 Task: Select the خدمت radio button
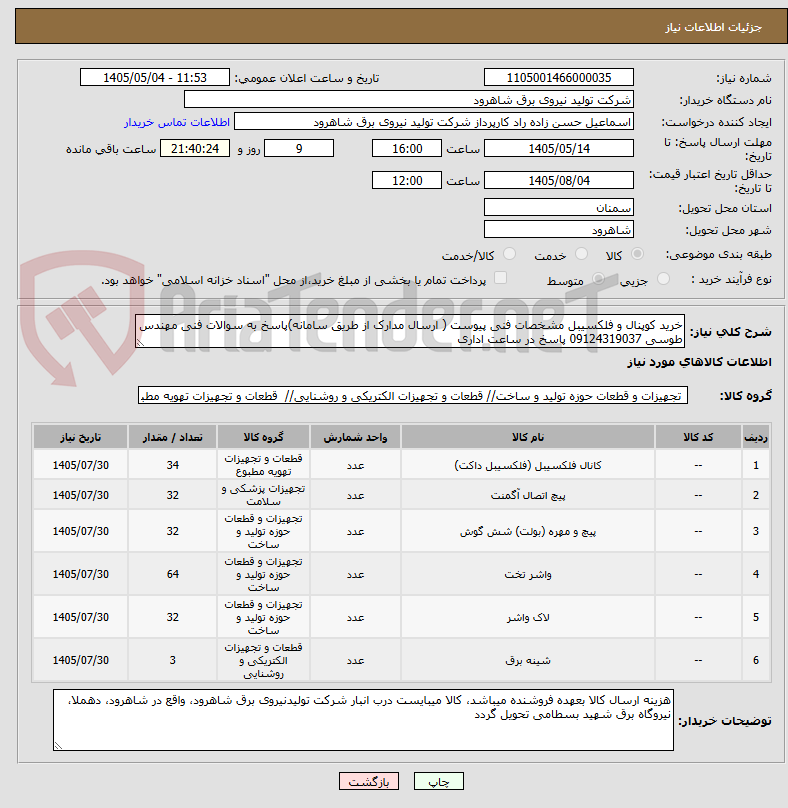(x=581, y=254)
